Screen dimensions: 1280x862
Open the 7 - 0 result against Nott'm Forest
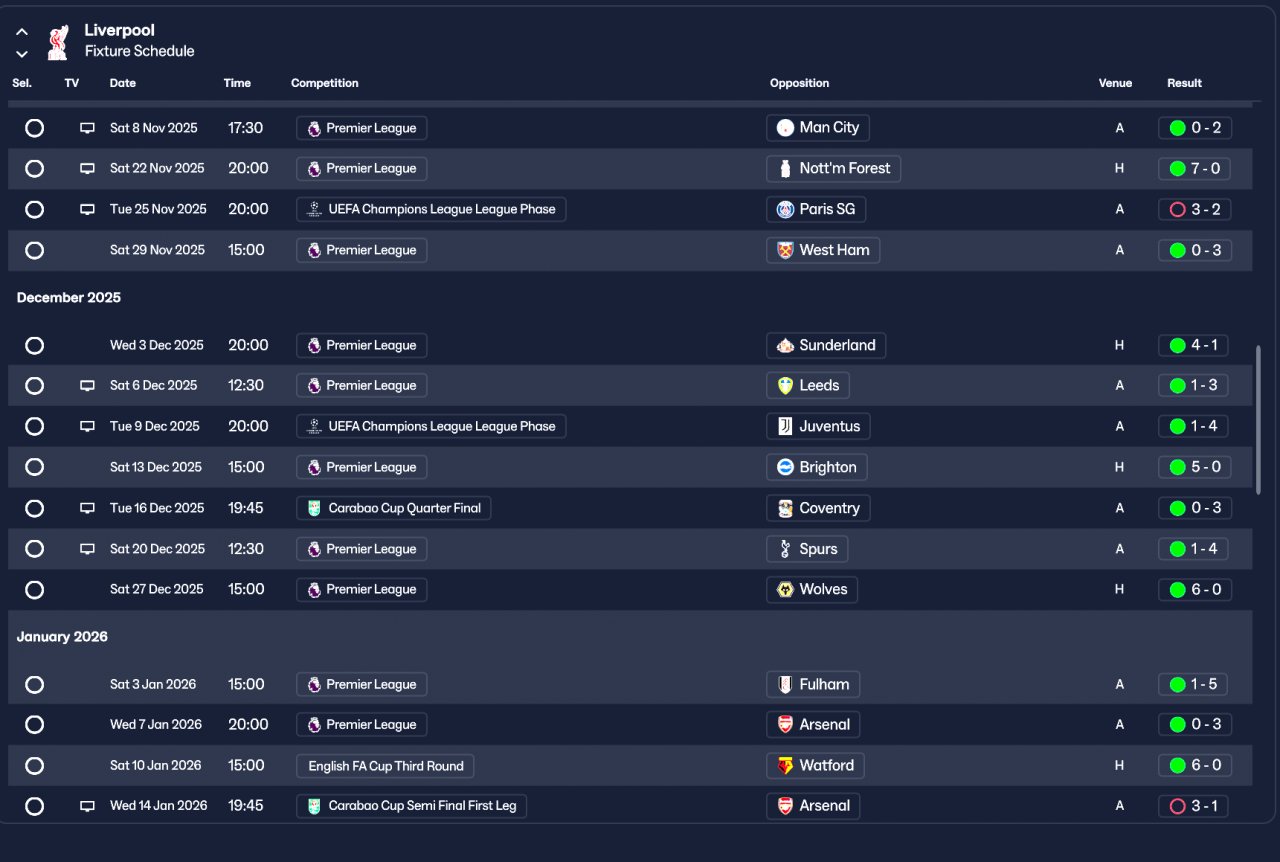coord(1204,169)
